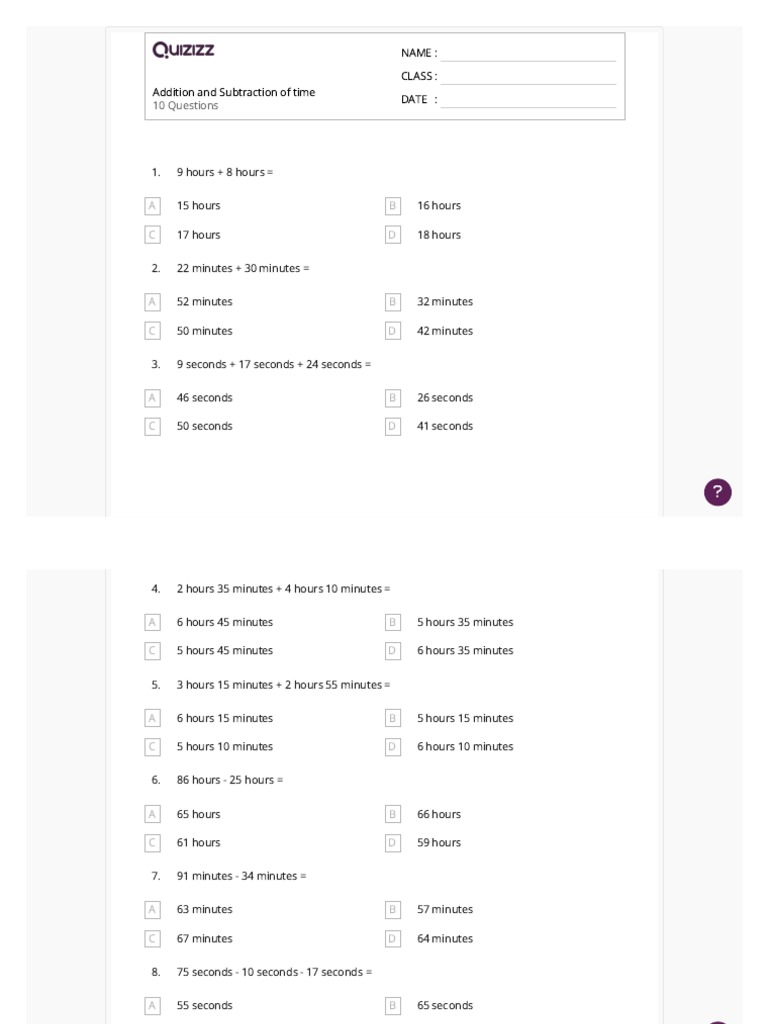768x1024 pixels.
Task: Mark option A, 52 minutes
Action: (x=153, y=302)
